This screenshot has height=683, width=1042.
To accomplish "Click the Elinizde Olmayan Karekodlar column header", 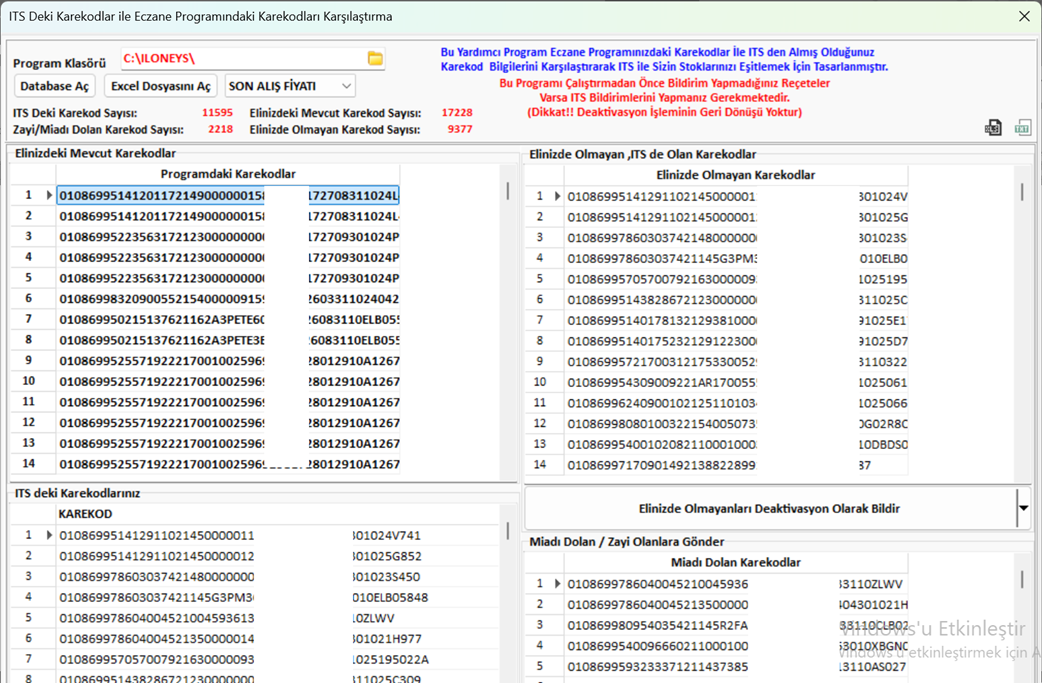I will click(x=735, y=175).
